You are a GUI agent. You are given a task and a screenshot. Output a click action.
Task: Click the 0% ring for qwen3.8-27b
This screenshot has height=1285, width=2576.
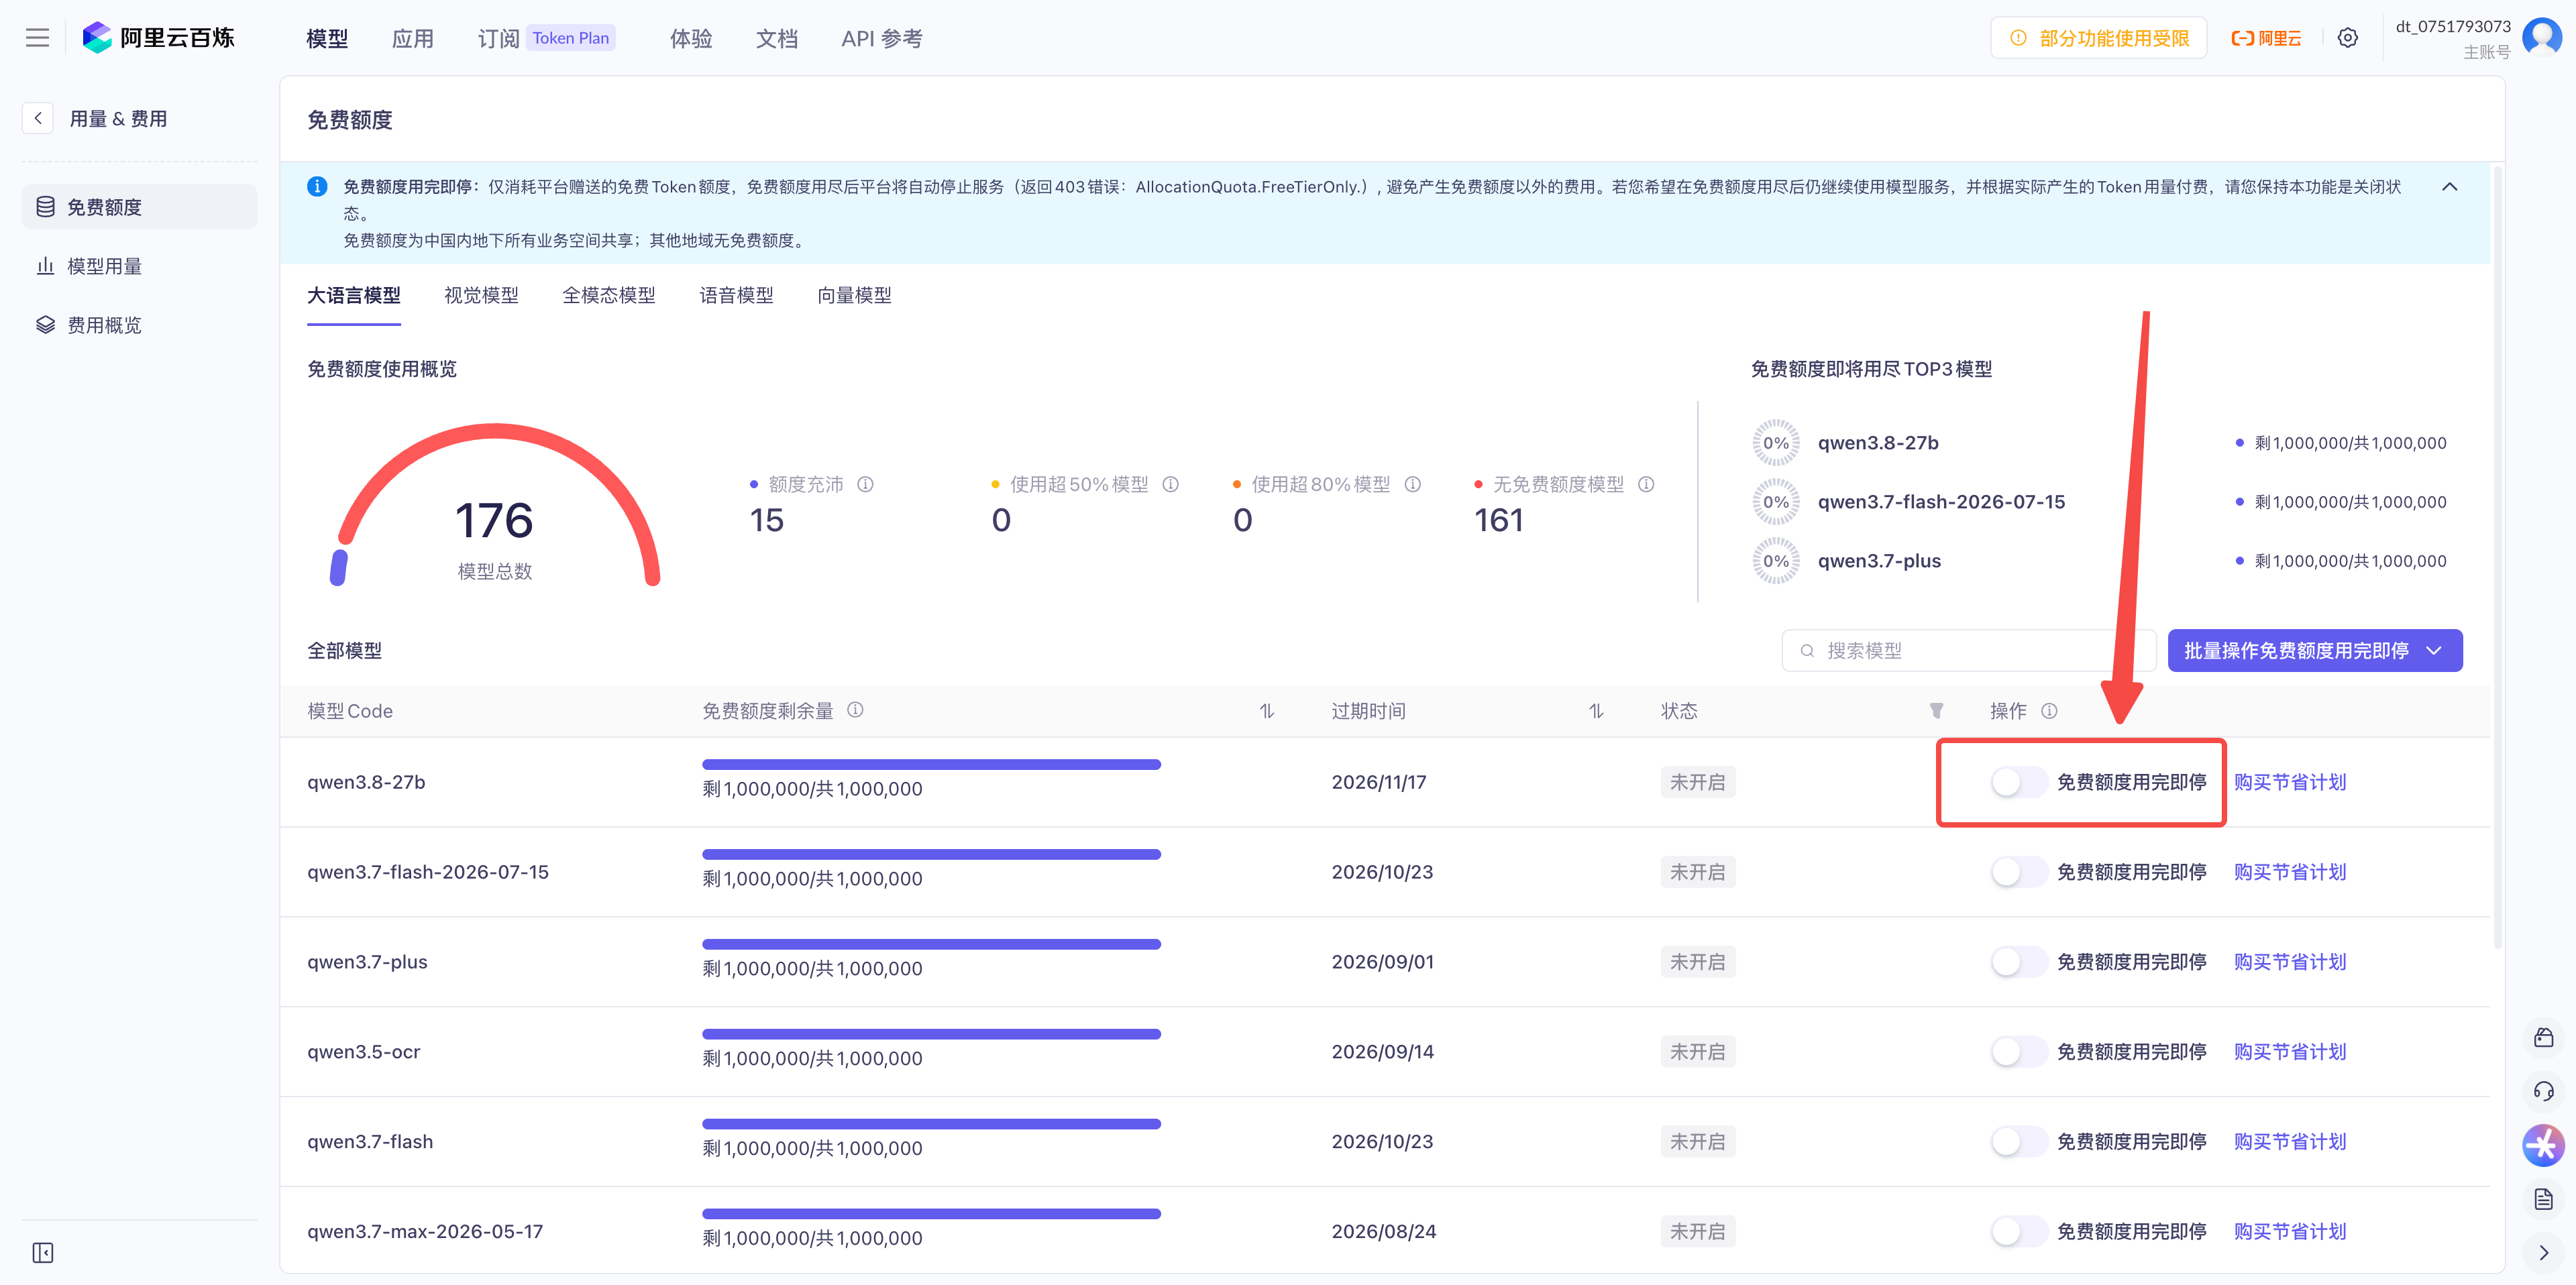[1775, 443]
